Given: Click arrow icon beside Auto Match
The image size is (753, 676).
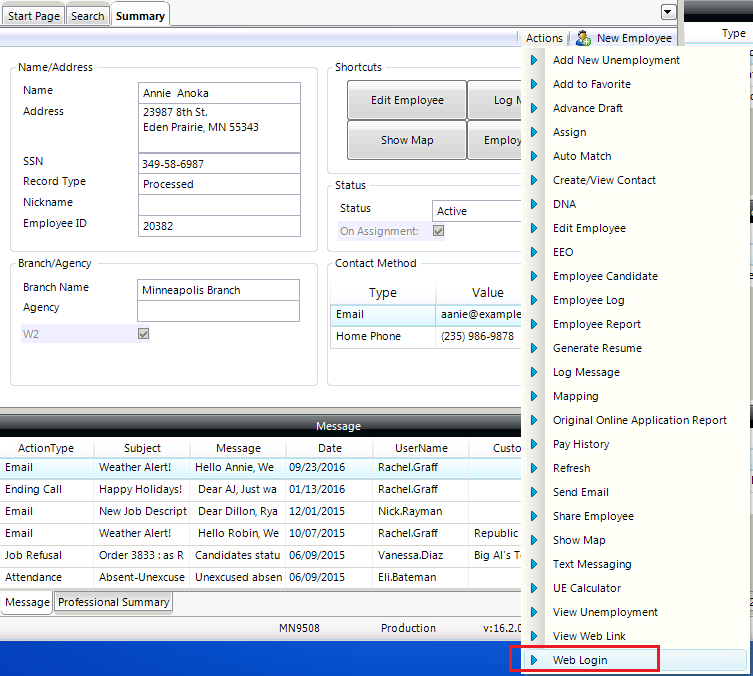Looking at the screenshot, I should 534,156.
